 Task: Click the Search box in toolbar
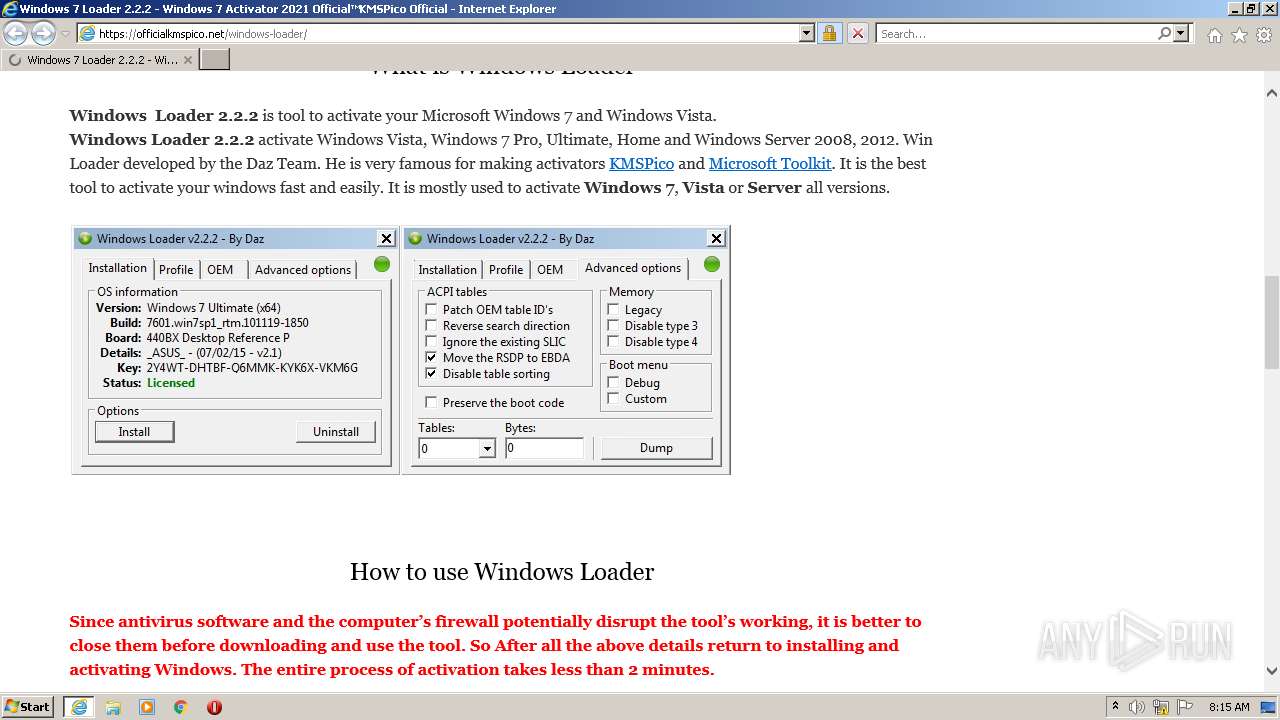[x=1017, y=33]
